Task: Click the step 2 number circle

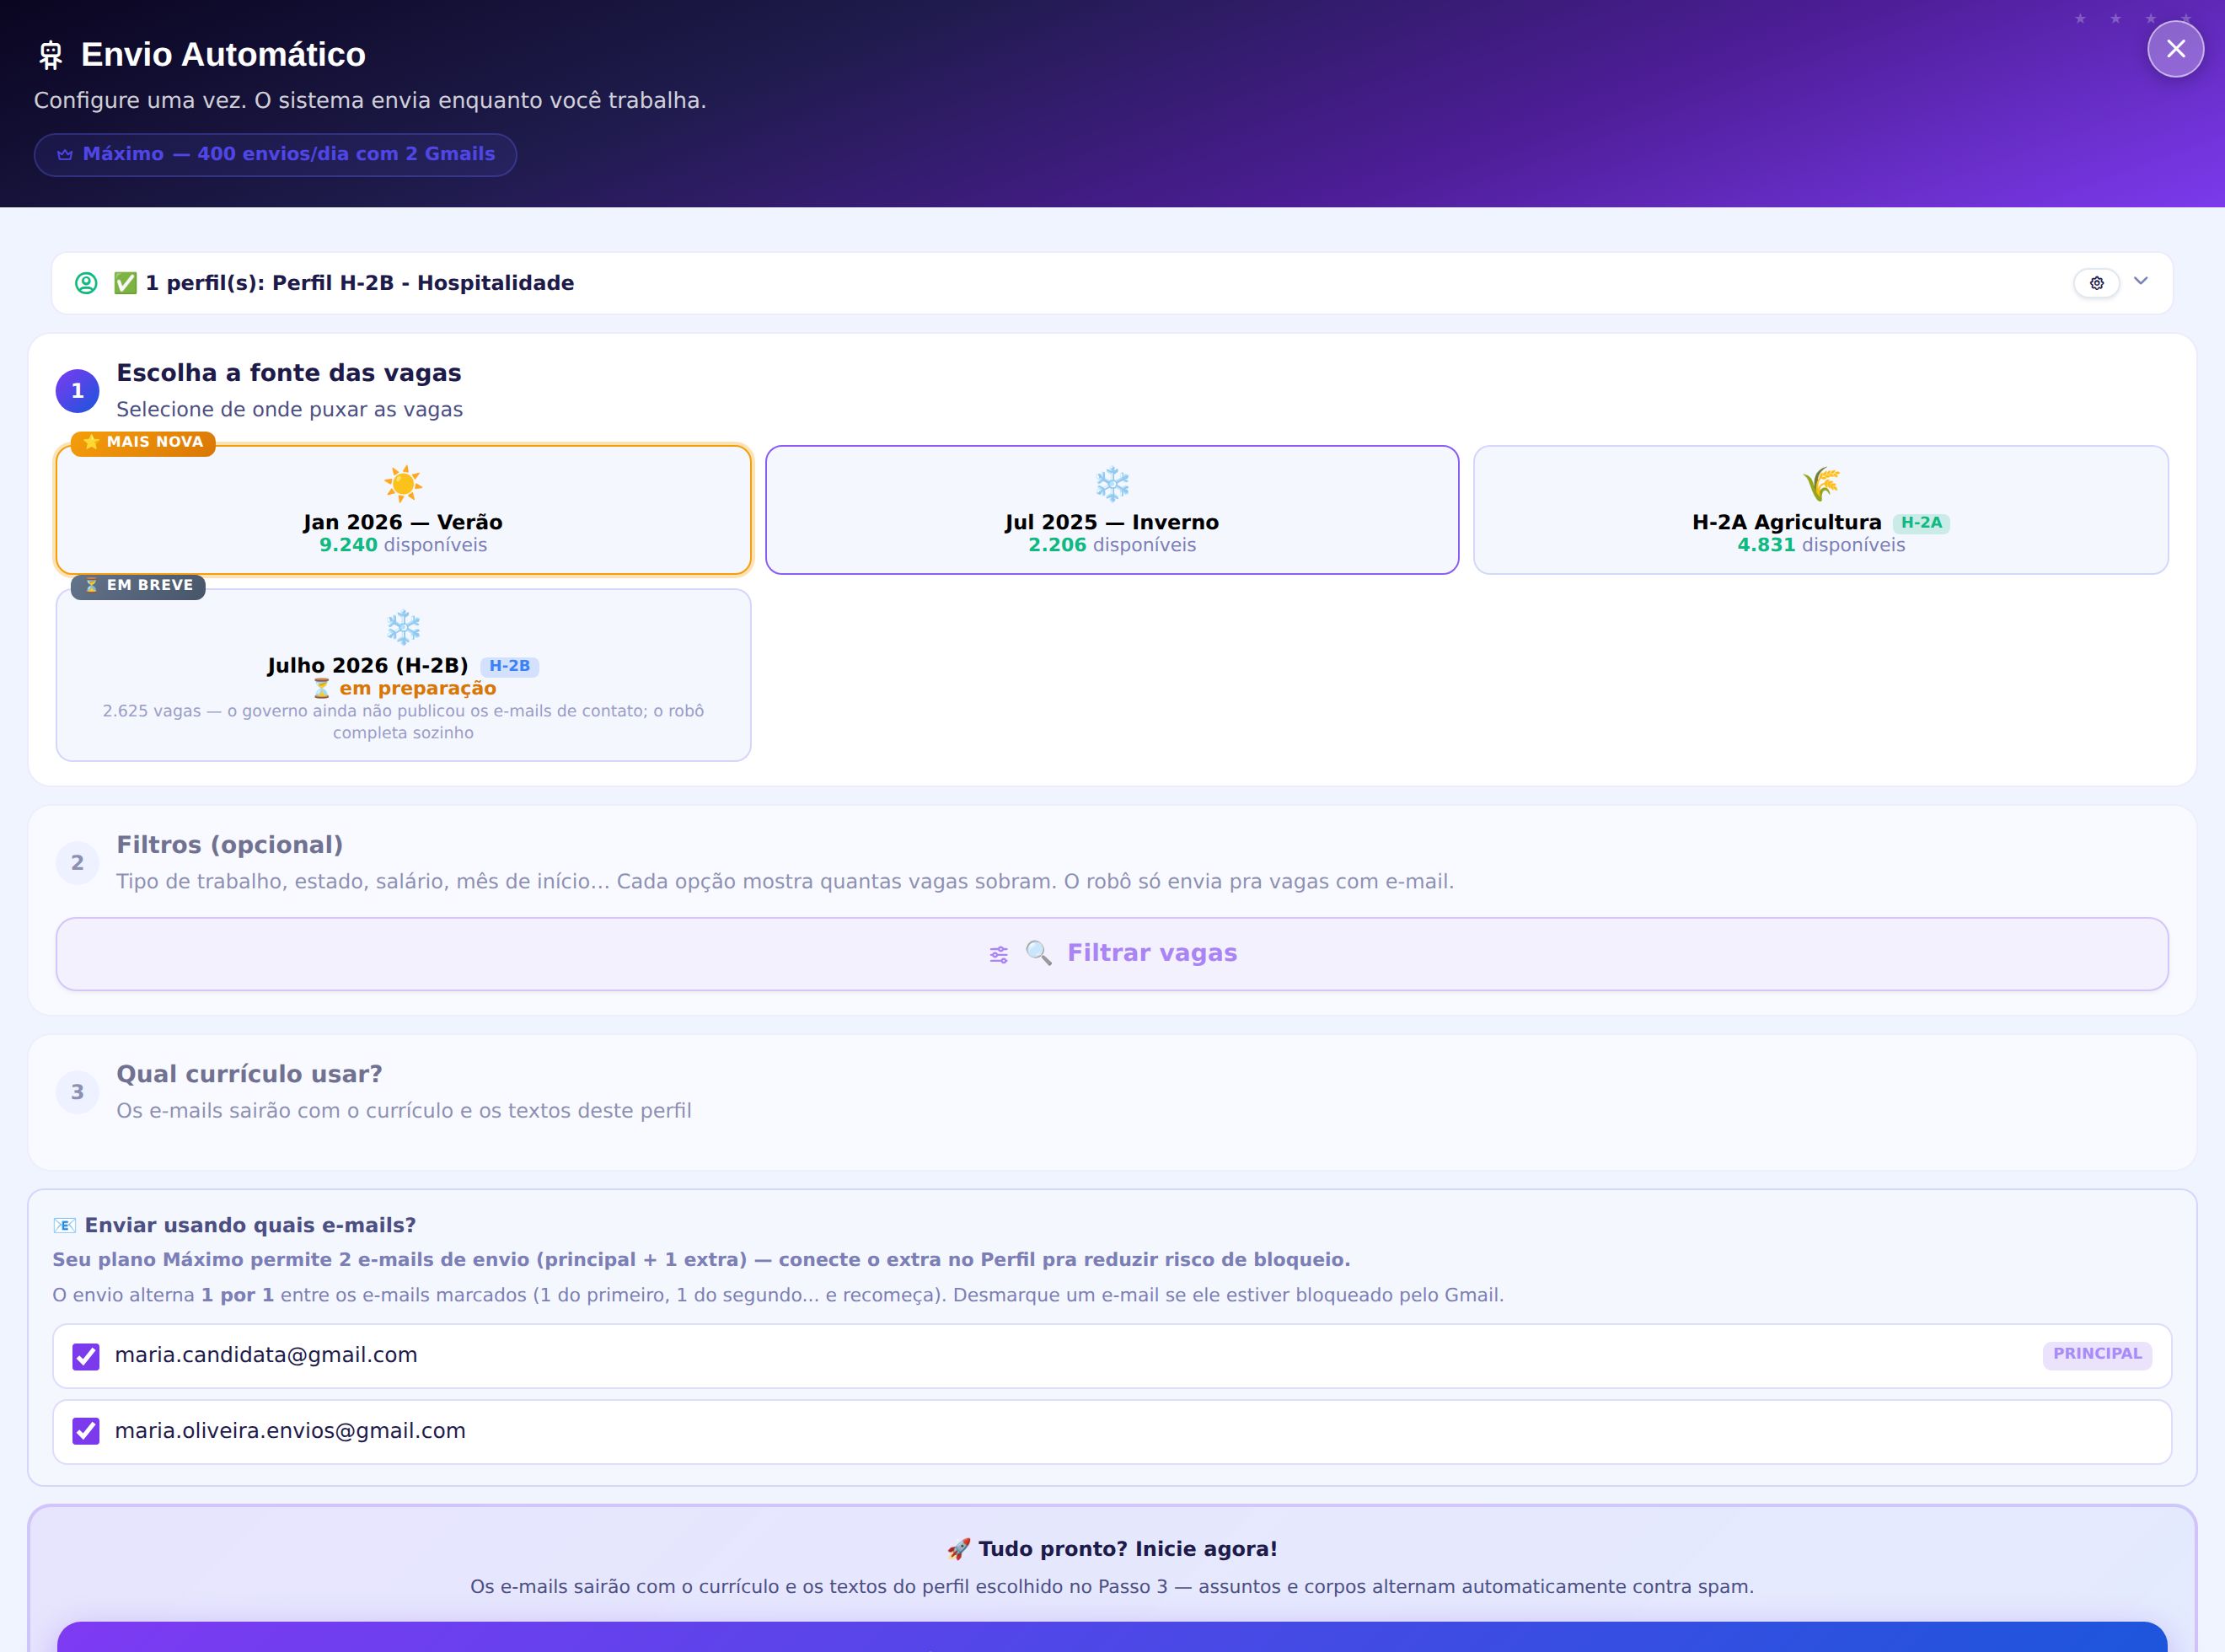Action: tap(77, 863)
